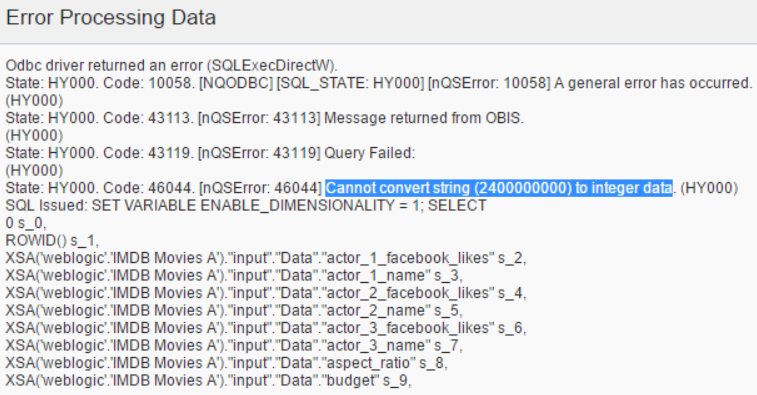Click the "0 s_0," SQL line

(26, 223)
